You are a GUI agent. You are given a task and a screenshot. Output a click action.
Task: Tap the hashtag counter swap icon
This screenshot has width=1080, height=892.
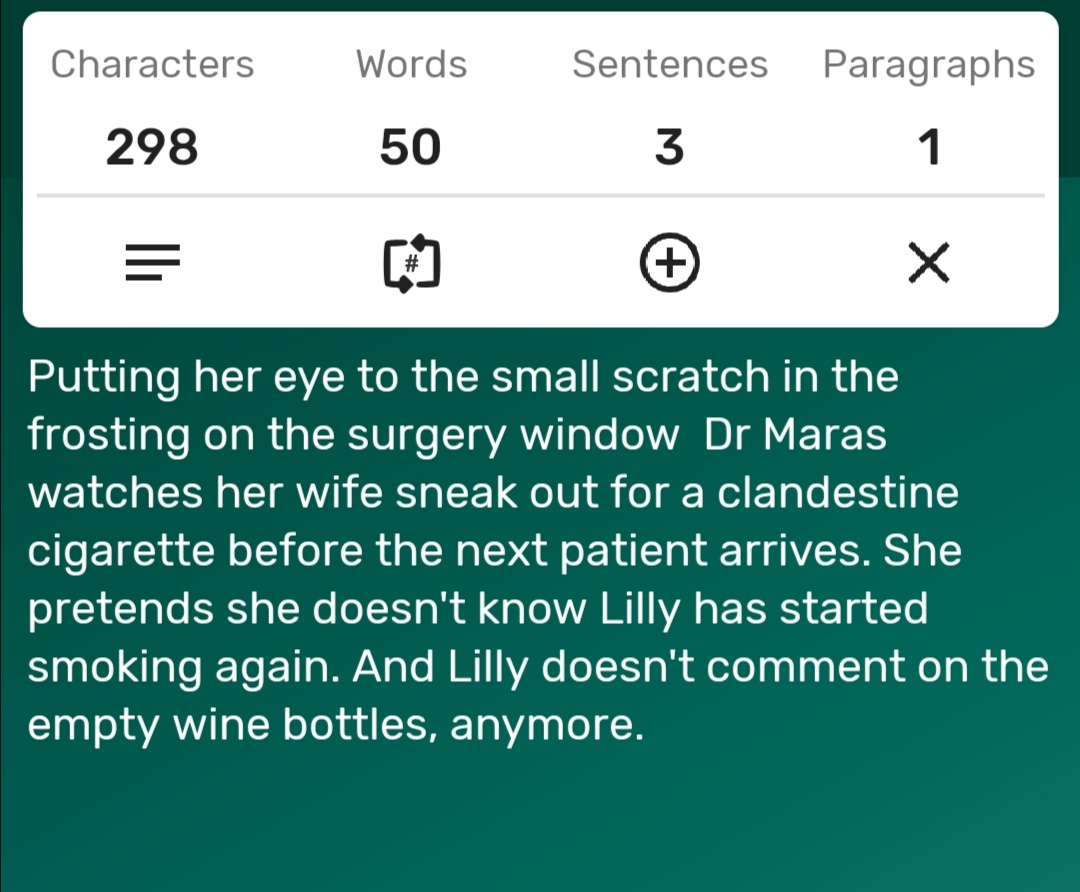point(411,262)
